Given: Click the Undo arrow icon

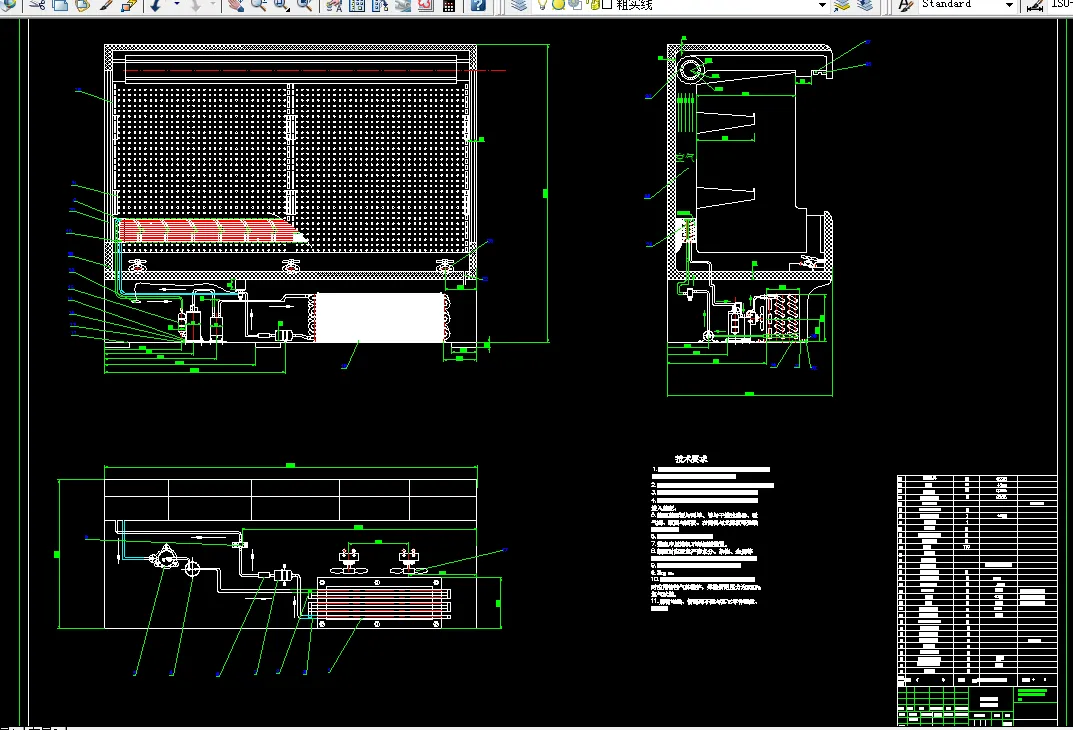Looking at the screenshot, I should [155, 4].
